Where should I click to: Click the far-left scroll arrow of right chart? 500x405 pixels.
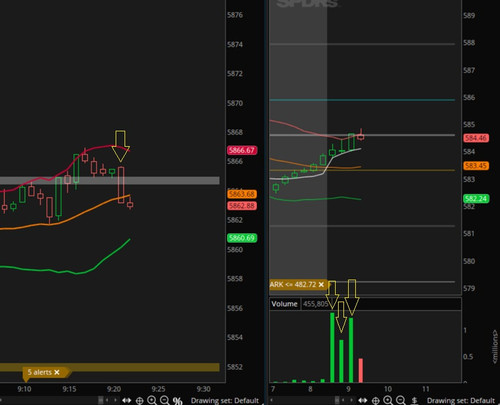[x=271, y=400]
